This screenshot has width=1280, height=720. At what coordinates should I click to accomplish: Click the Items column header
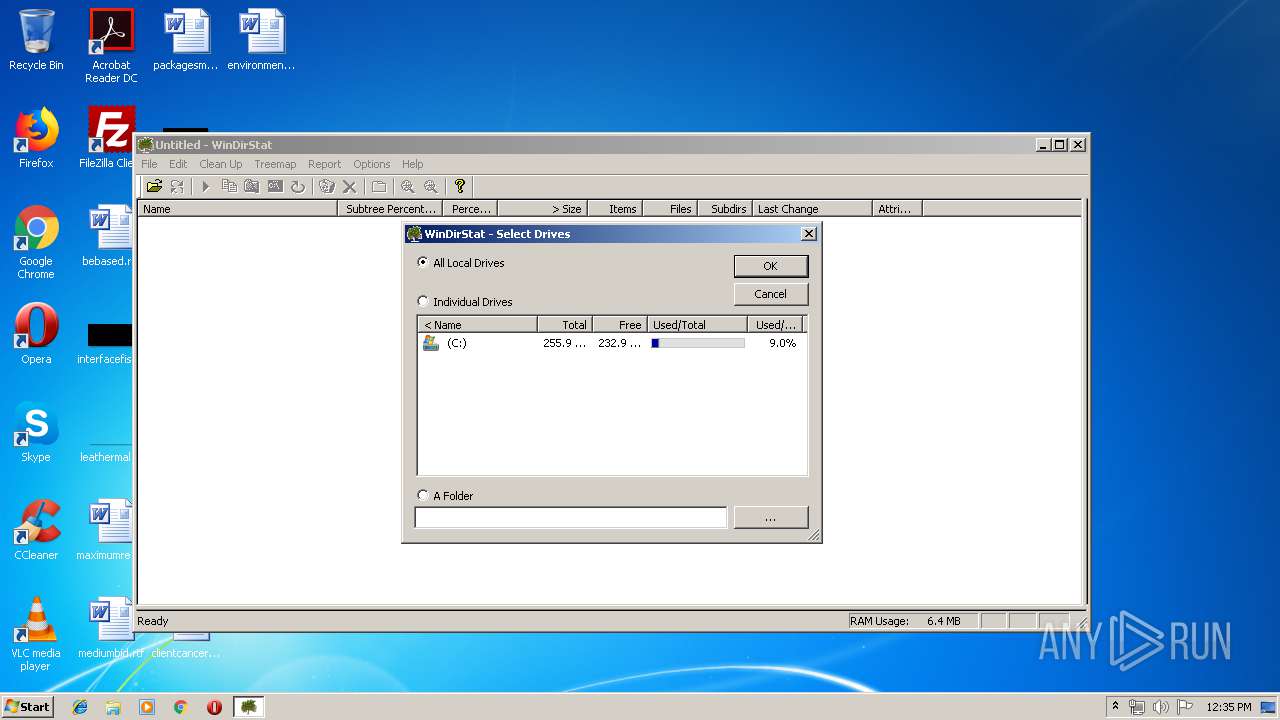[615, 209]
